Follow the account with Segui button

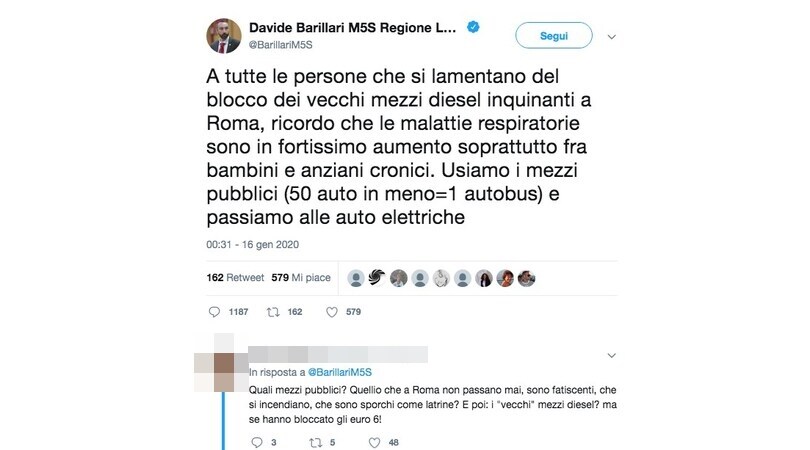click(x=554, y=36)
